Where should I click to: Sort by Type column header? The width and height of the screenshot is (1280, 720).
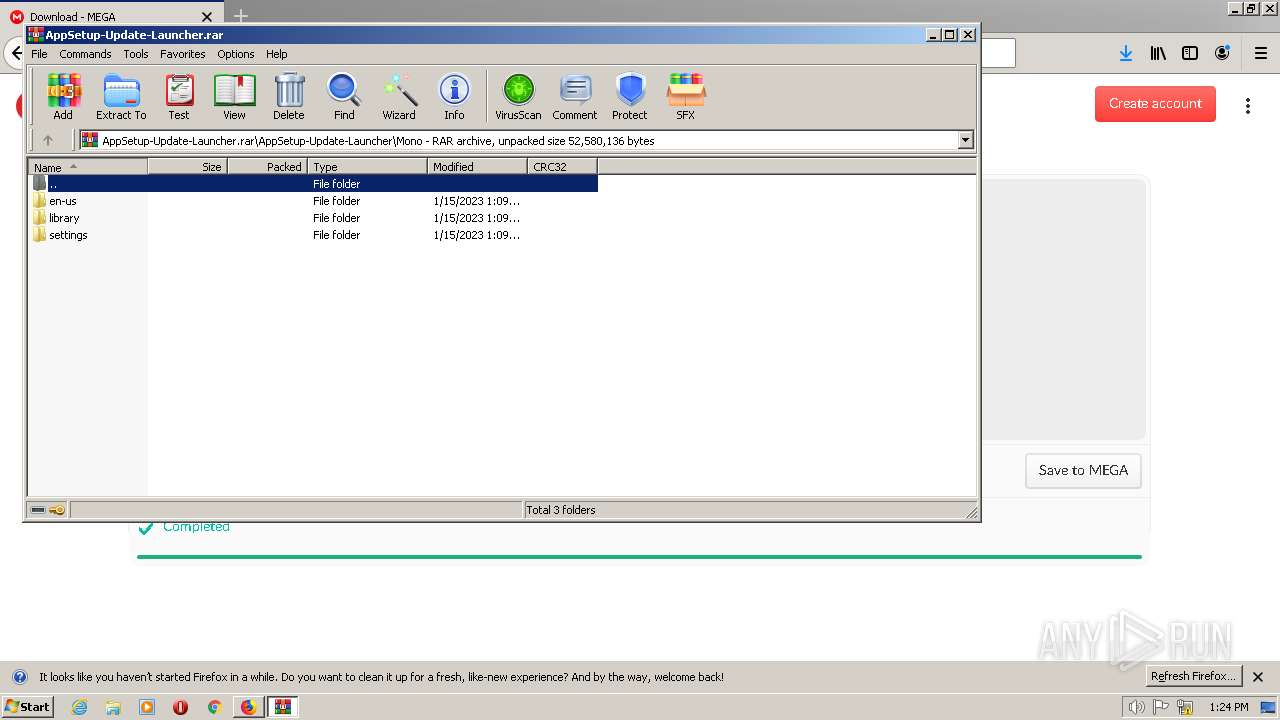click(368, 167)
